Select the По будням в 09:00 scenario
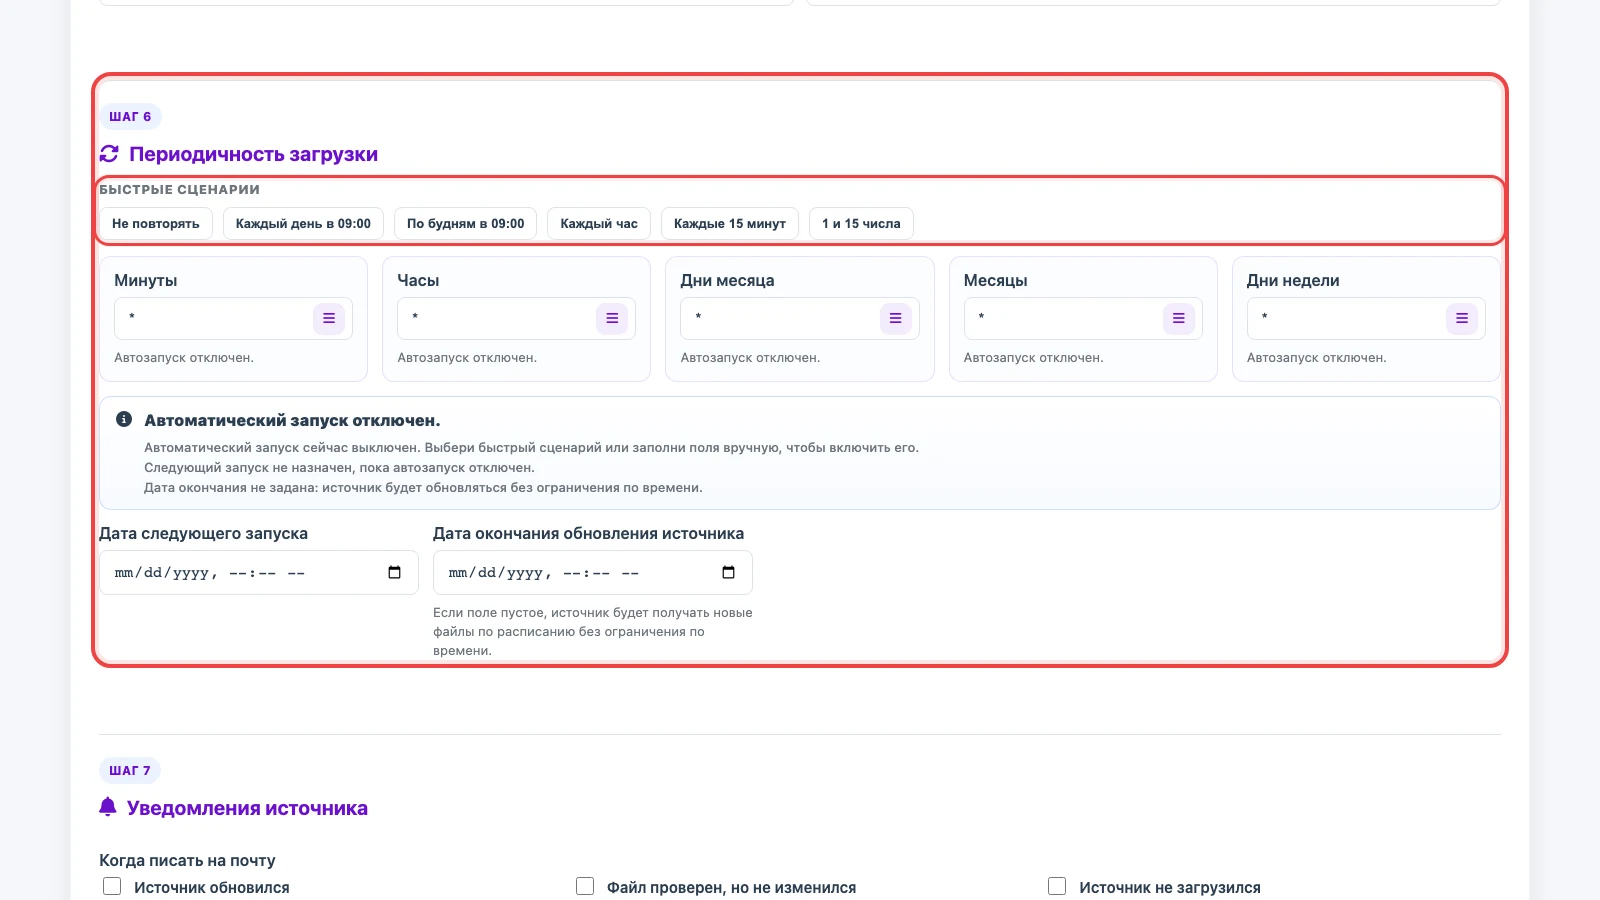The height and width of the screenshot is (900, 1600). coord(466,223)
